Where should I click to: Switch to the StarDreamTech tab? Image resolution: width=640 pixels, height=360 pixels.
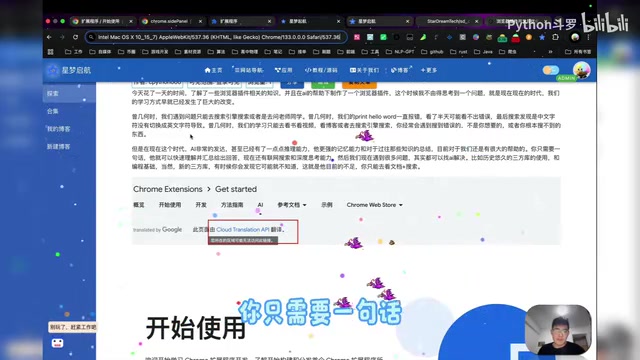click(447, 21)
